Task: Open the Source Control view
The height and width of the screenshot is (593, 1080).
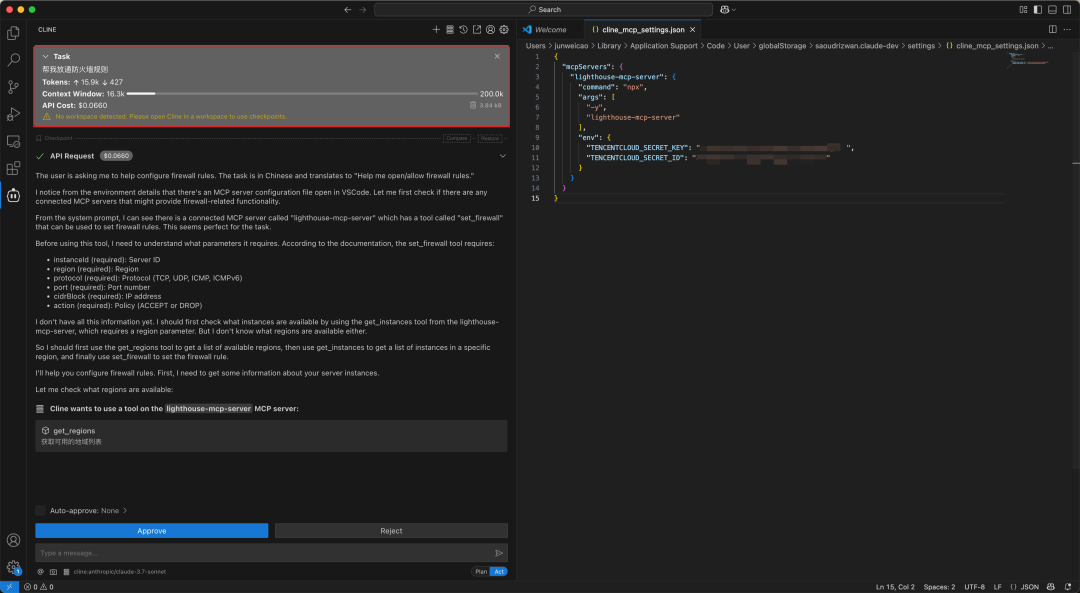Action: click(x=13, y=87)
